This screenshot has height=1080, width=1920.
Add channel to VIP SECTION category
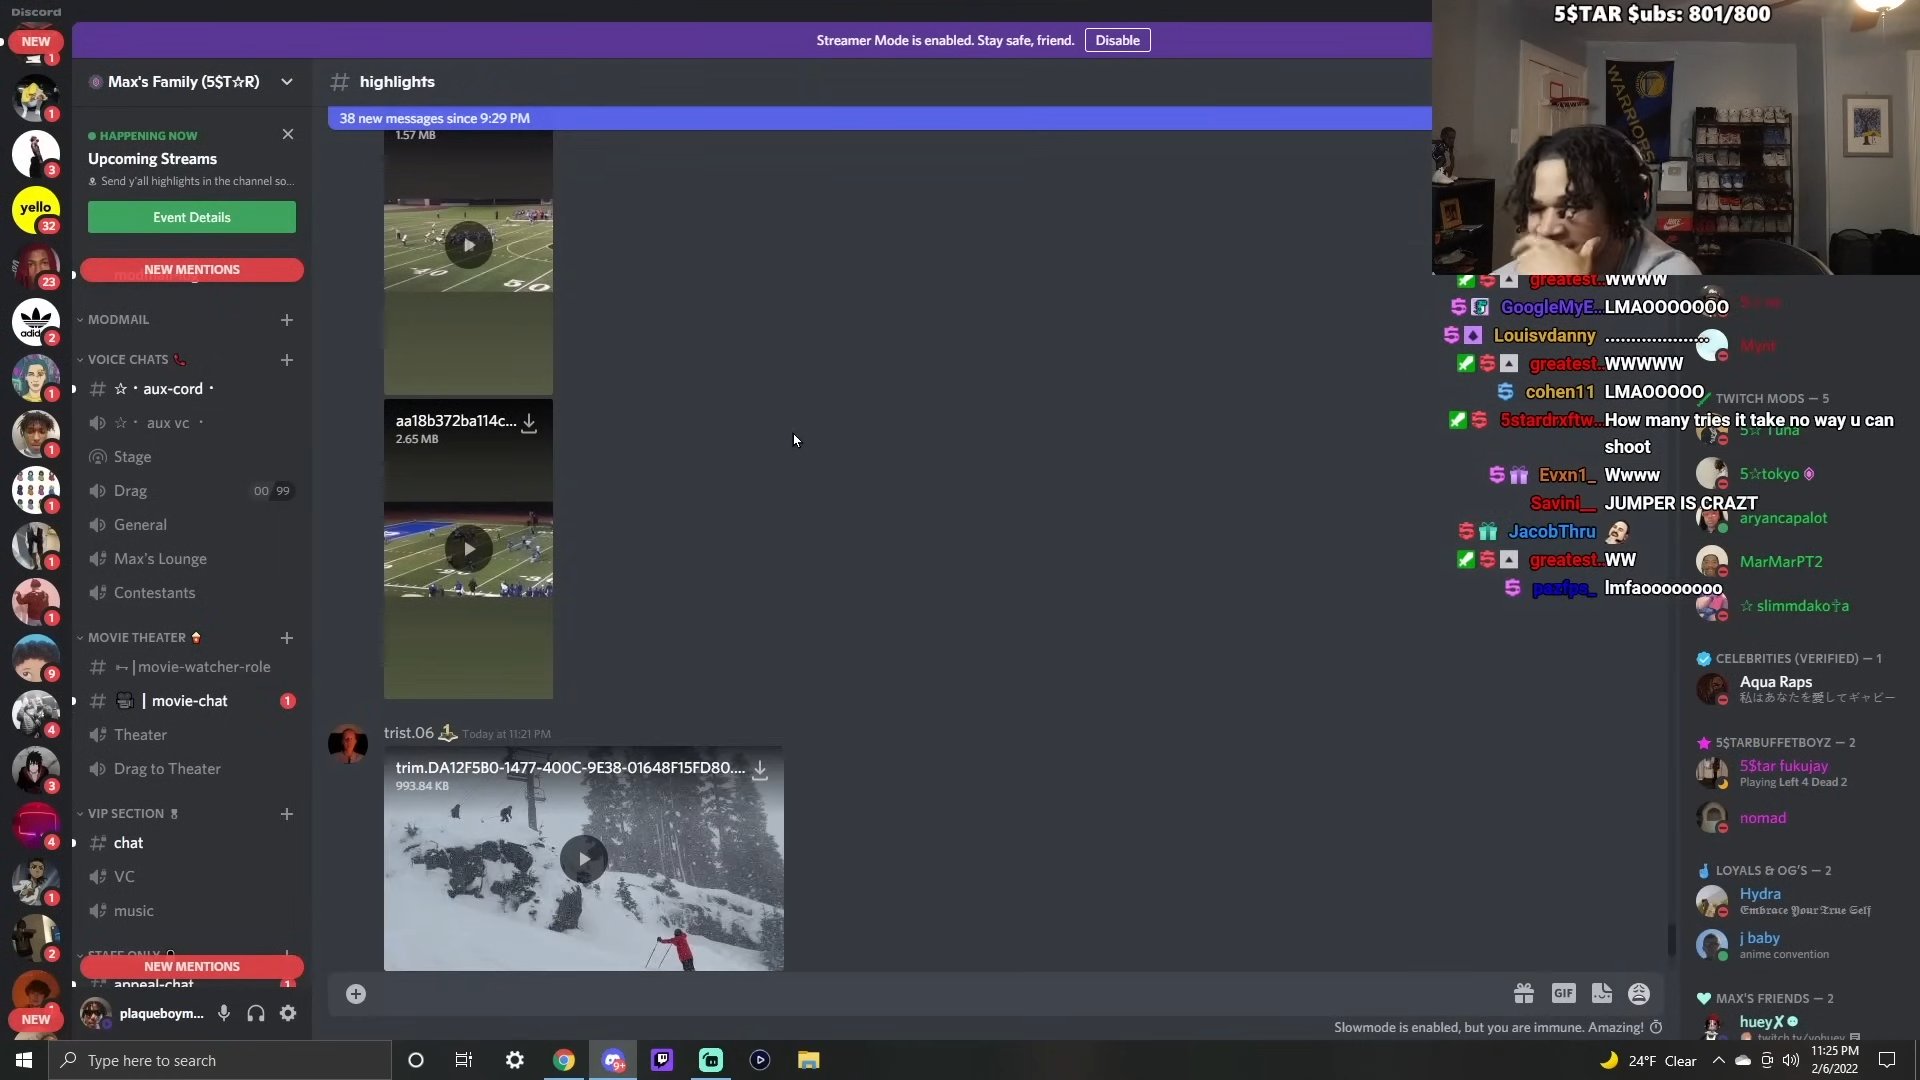pos(287,814)
